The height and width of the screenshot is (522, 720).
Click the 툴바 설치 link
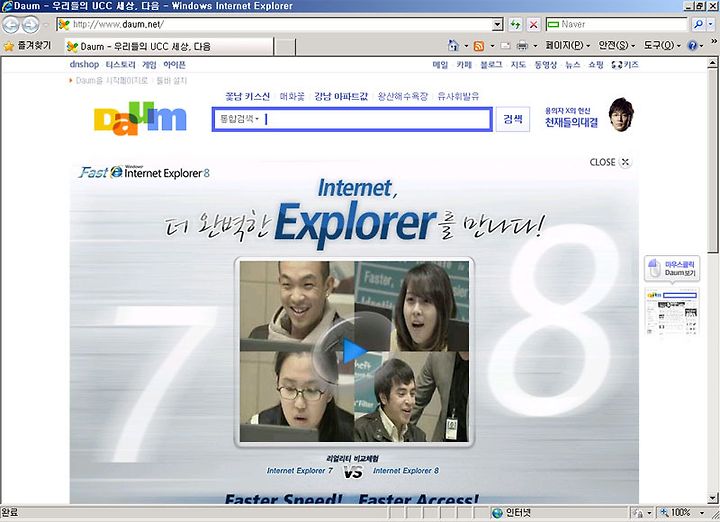tap(172, 81)
